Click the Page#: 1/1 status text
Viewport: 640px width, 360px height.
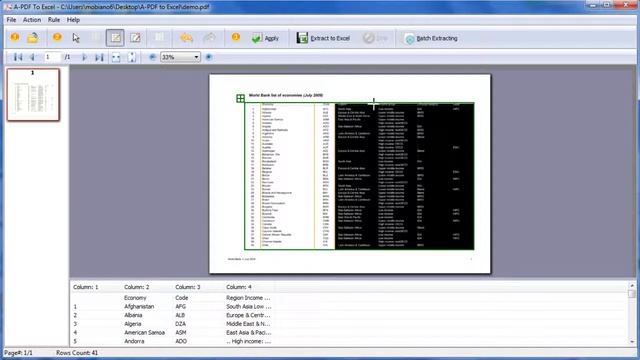[18, 353]
